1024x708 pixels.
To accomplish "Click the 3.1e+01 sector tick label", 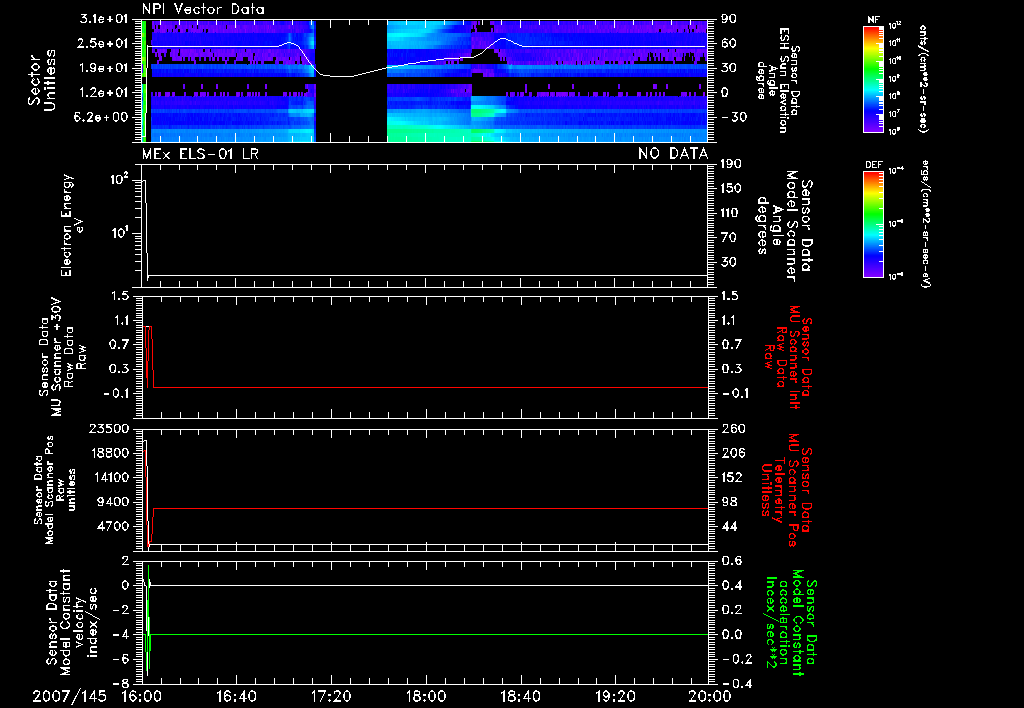I will [104, 19].
